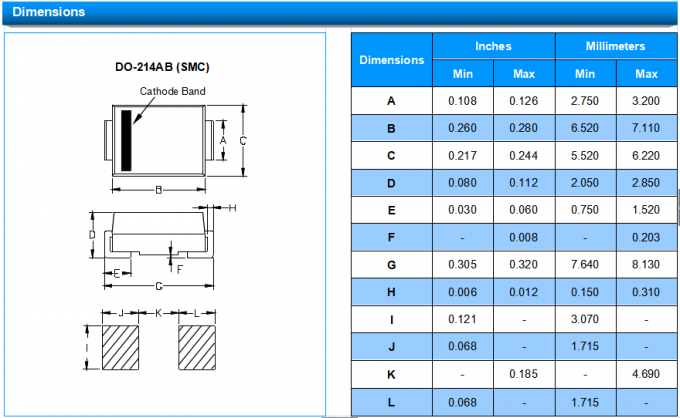
Task: Click the 8.130 value in row G
Action: [x=646, y=265]
